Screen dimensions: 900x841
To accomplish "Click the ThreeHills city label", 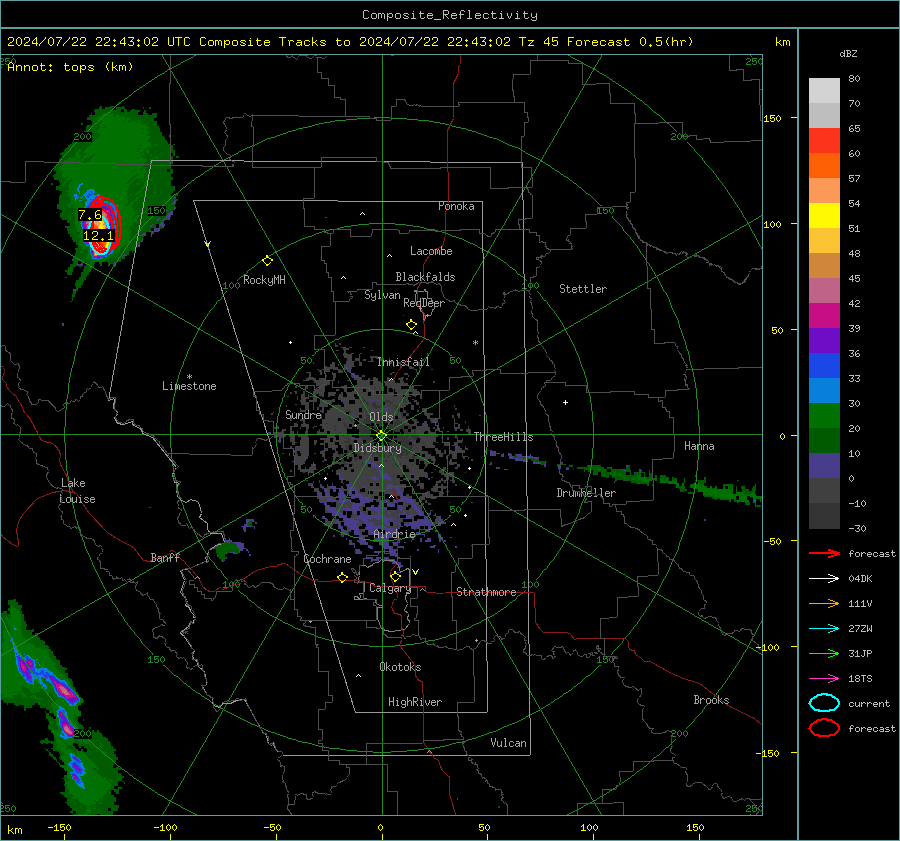I will 503,437.
